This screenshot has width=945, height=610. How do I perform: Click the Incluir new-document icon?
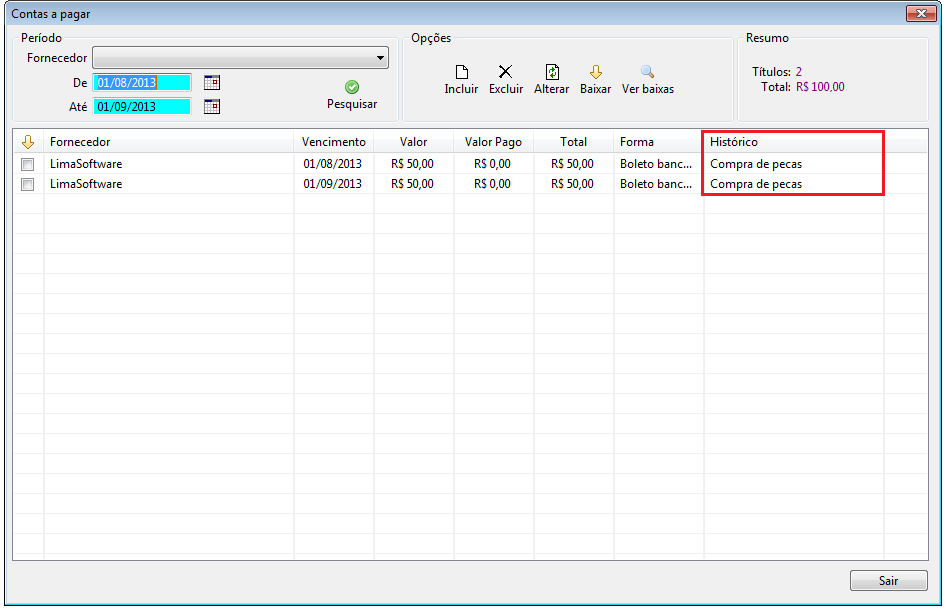[462, 72]
